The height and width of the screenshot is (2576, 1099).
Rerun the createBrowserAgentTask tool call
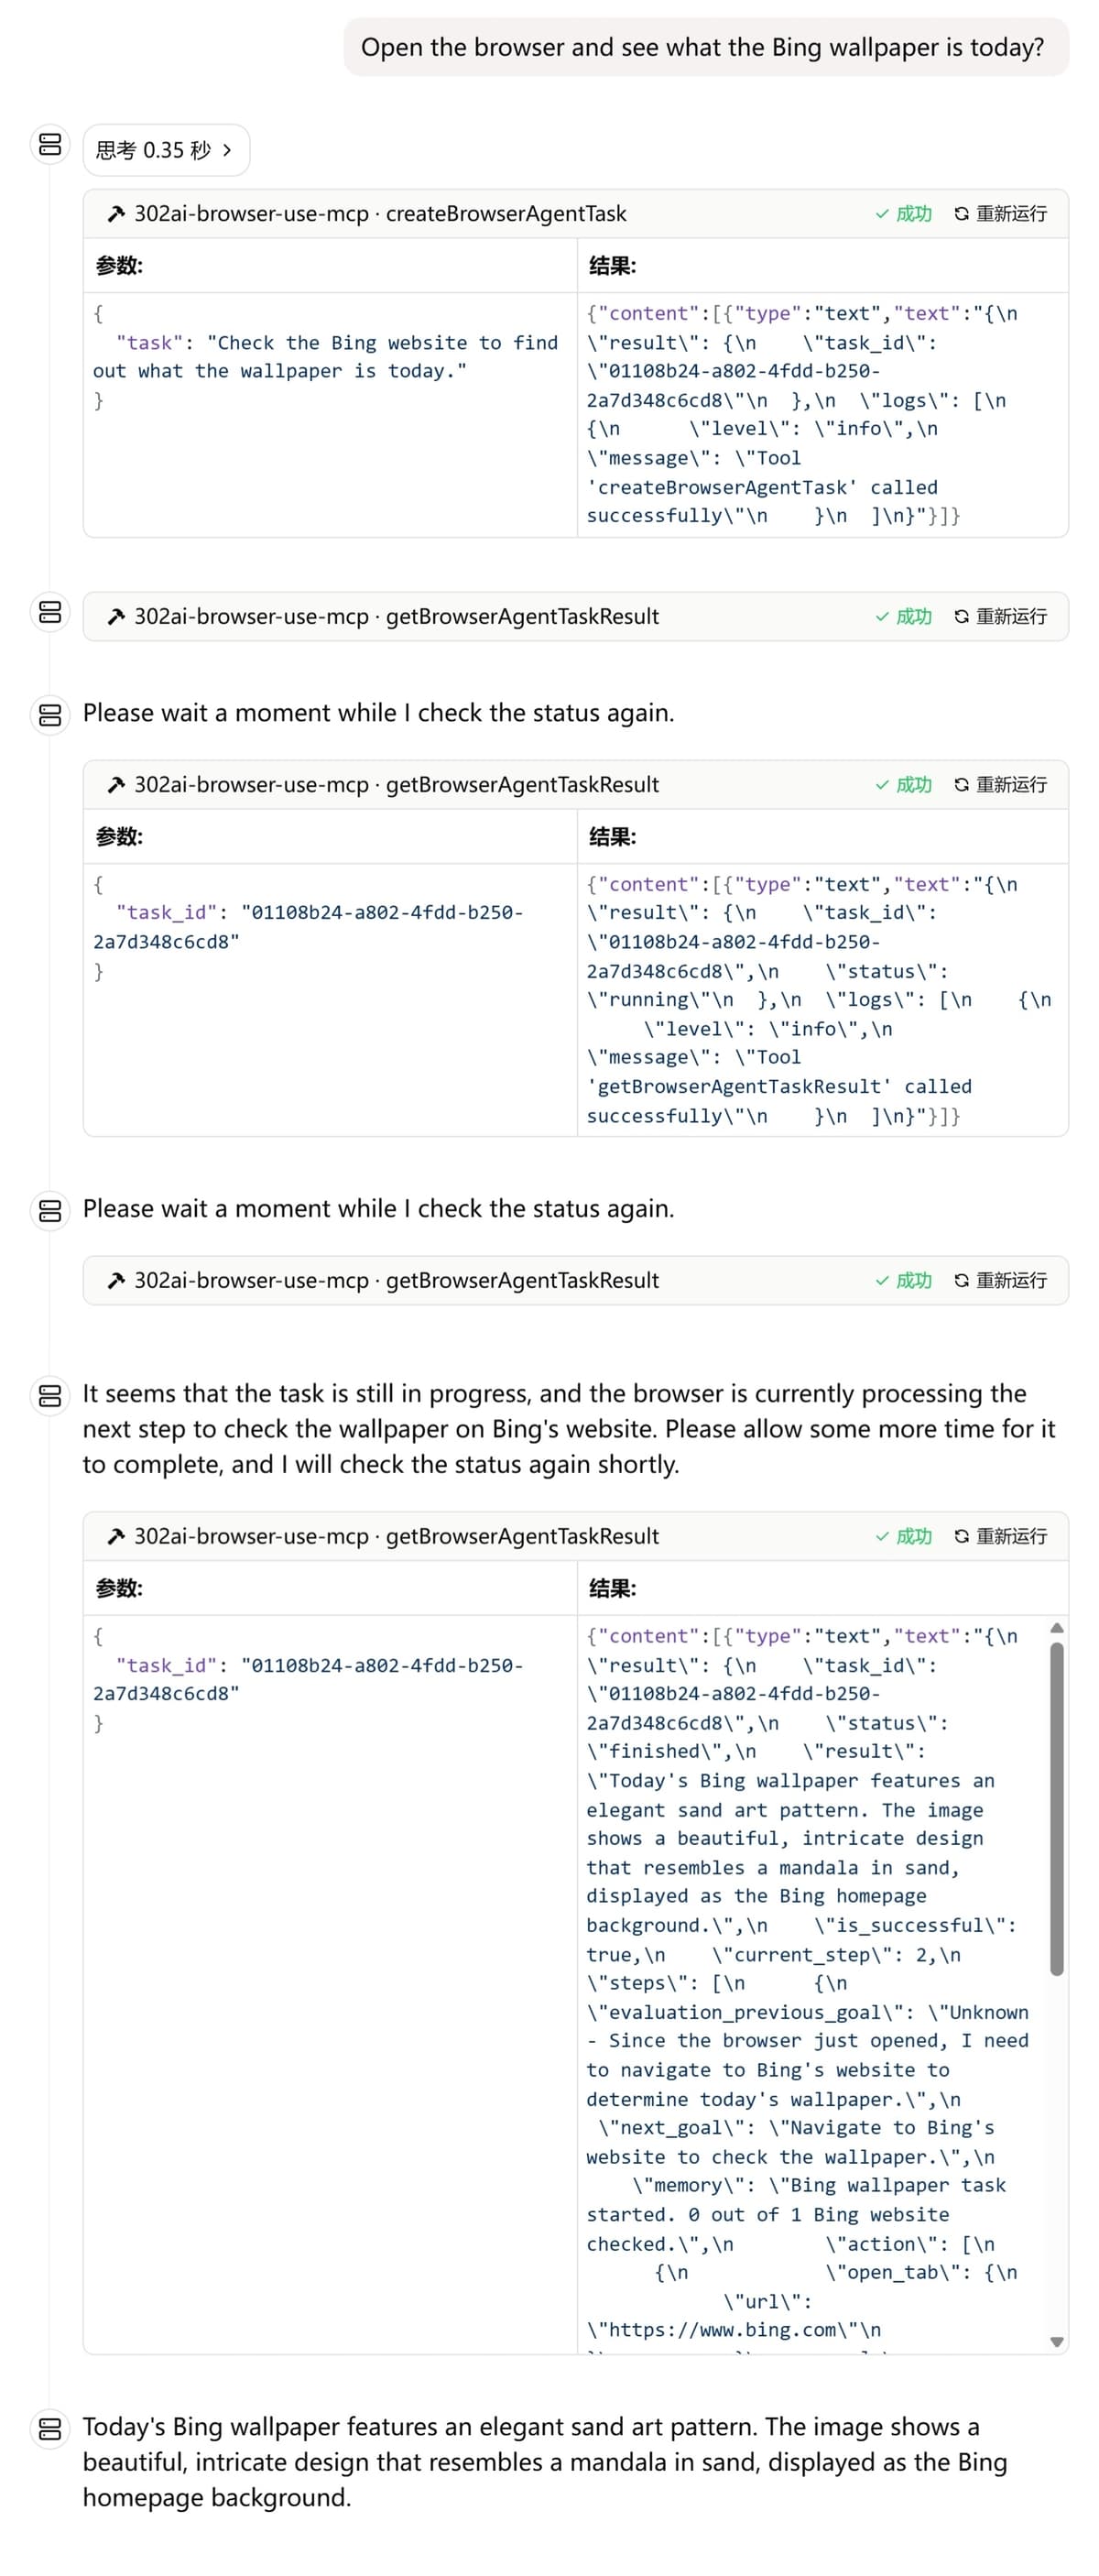[1000, 213]
